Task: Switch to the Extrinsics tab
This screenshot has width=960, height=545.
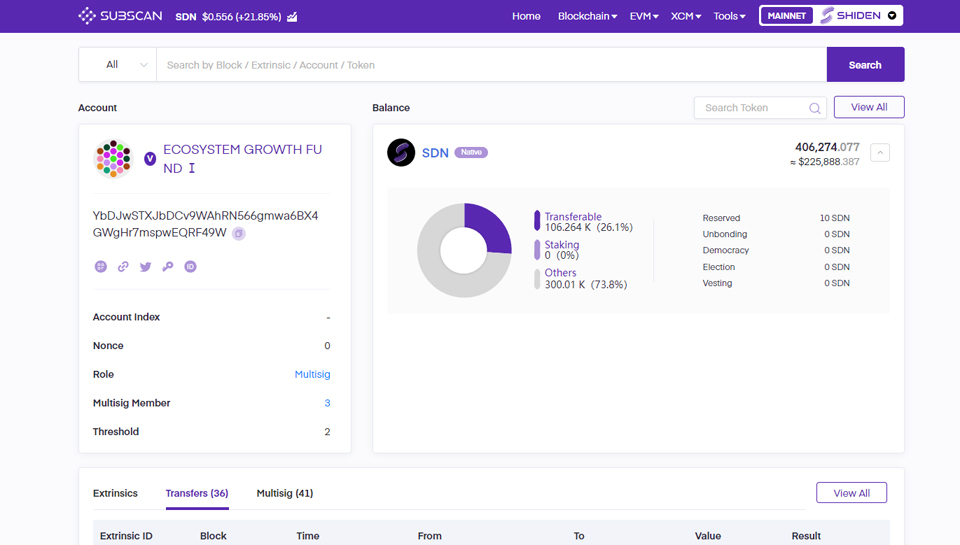Action: (115, 493)
